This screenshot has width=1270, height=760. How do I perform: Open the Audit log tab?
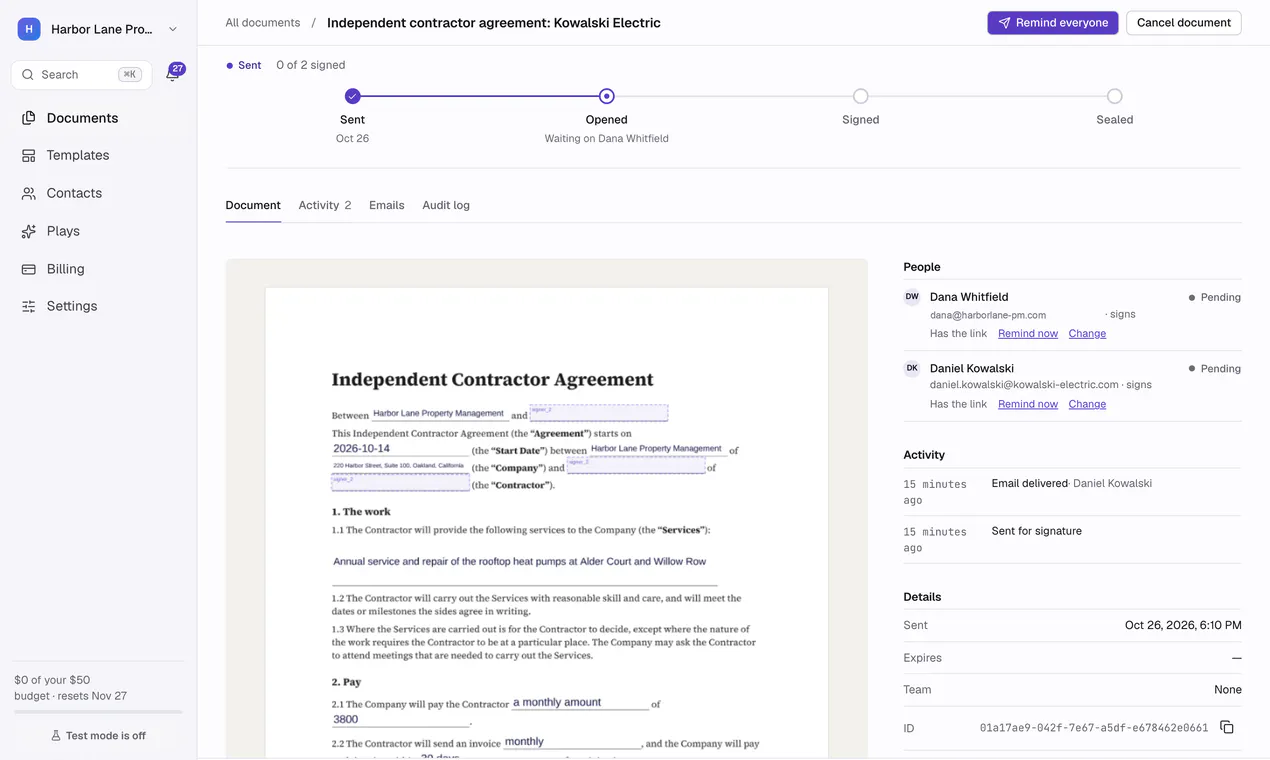(446, 205)
